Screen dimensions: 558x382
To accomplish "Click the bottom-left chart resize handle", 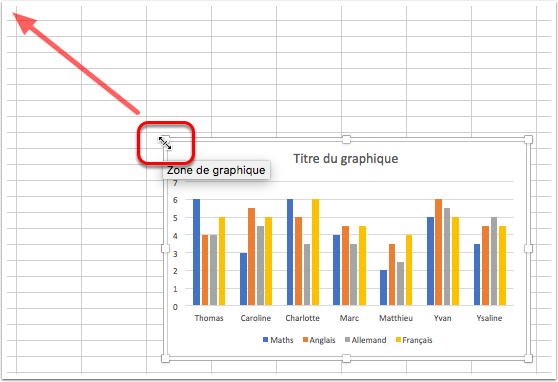I will (165, 359).
